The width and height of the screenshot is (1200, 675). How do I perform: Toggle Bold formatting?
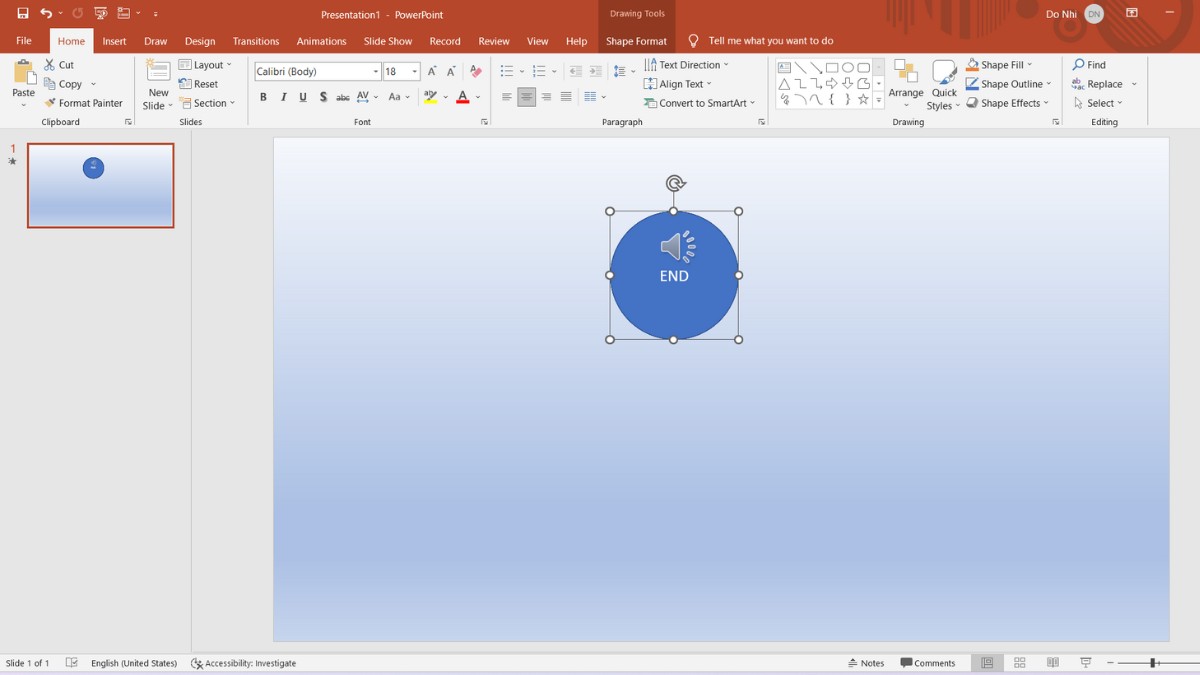[x=263, y=97]
